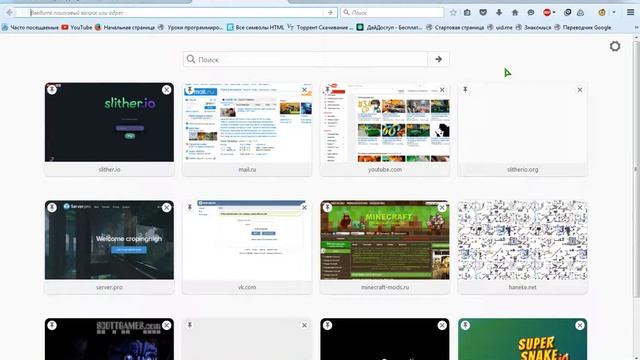The image size is (640, 360).
Task: Remove the server.pro tile
Action: [x=167, y=207]
